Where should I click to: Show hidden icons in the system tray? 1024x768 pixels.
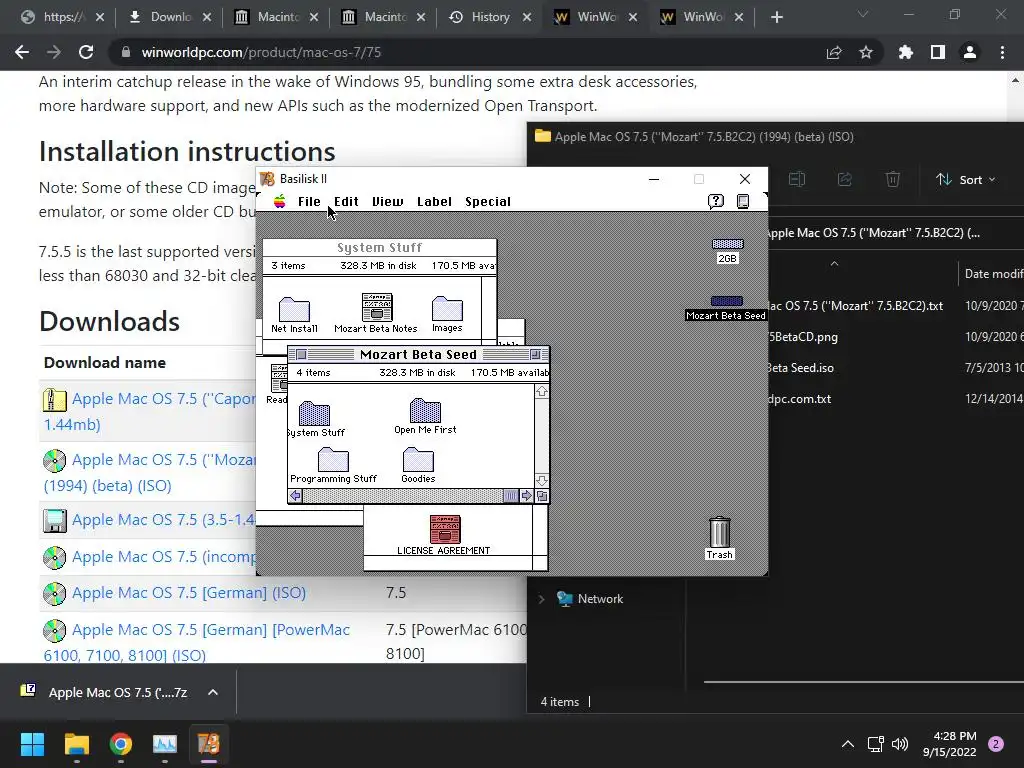click(x=848, y=744)
